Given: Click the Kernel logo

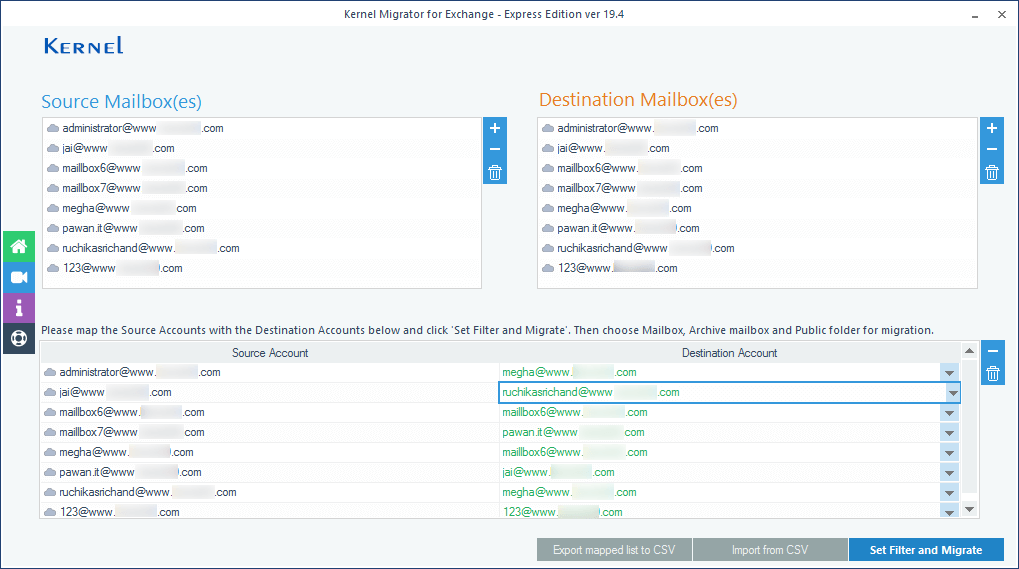Looking at the screenshot, I should pos(83,45).
